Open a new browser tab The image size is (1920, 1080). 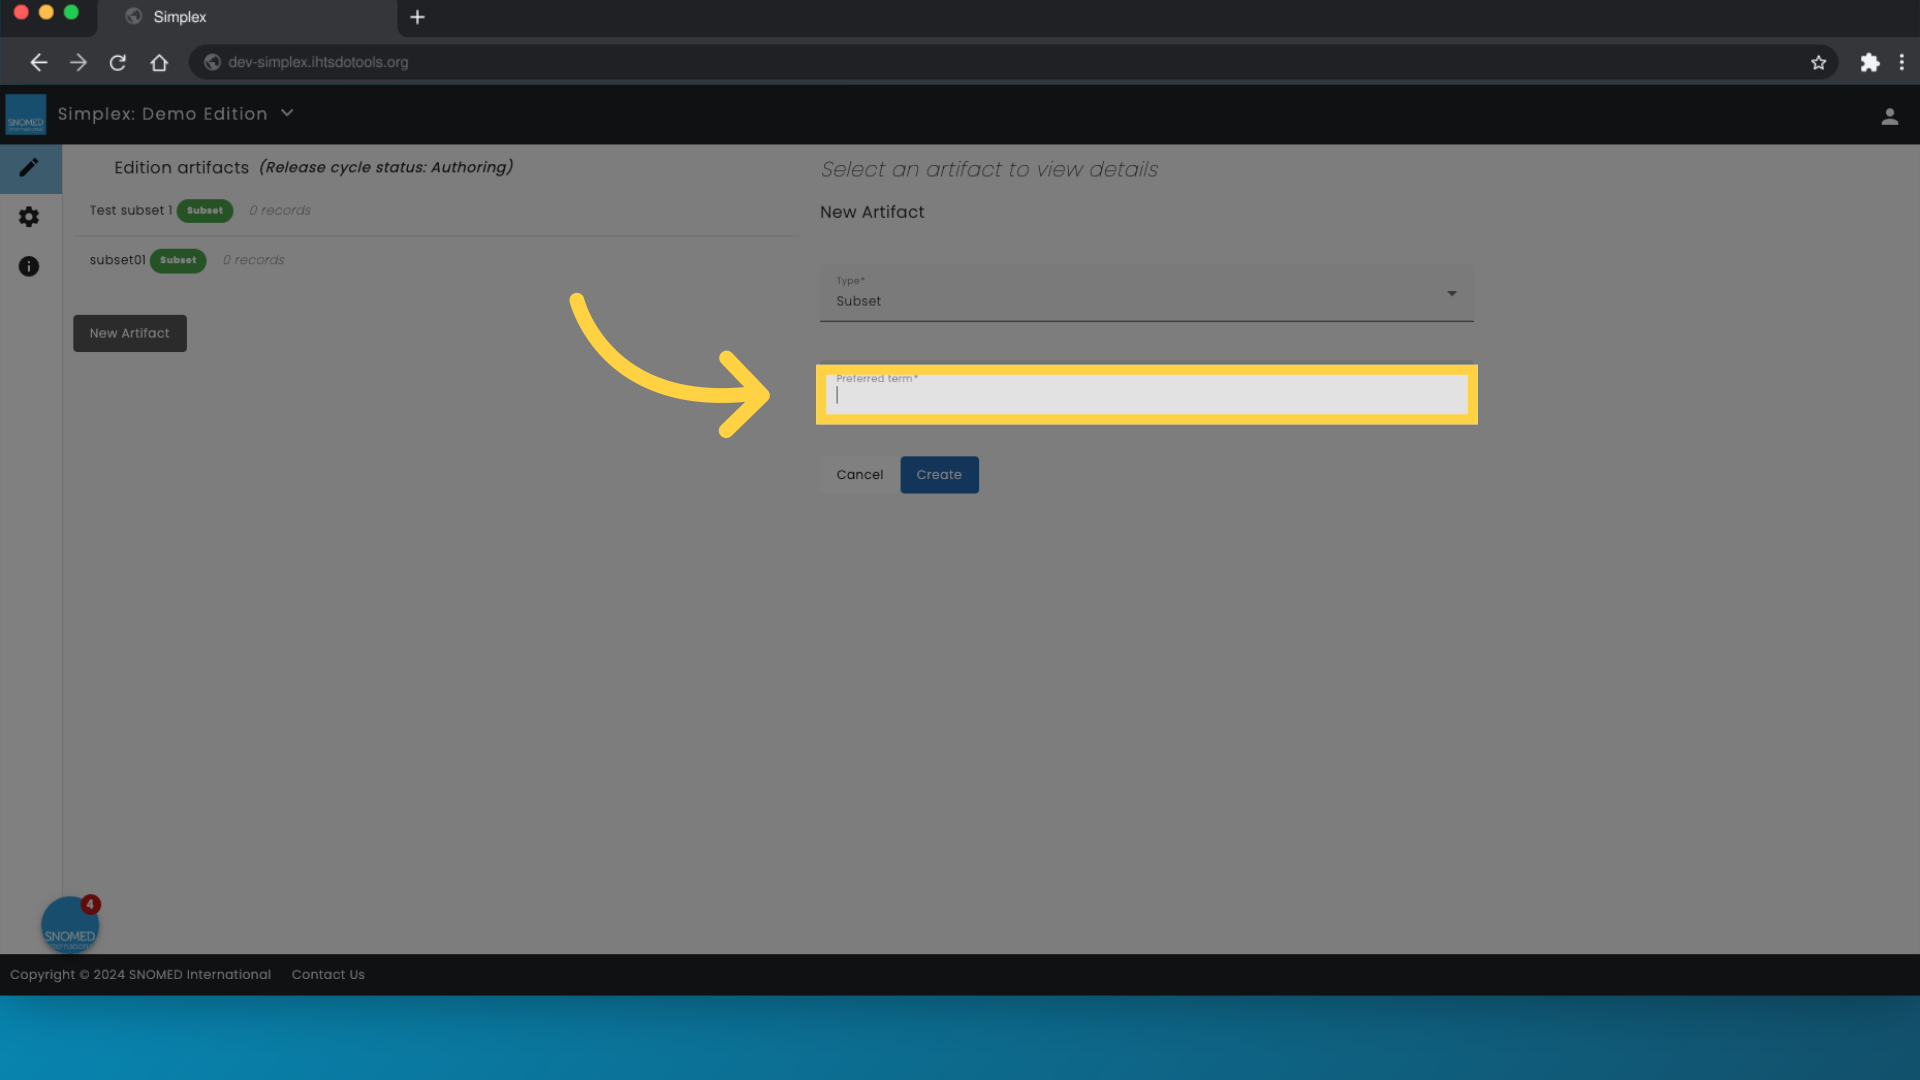point(418,17)
